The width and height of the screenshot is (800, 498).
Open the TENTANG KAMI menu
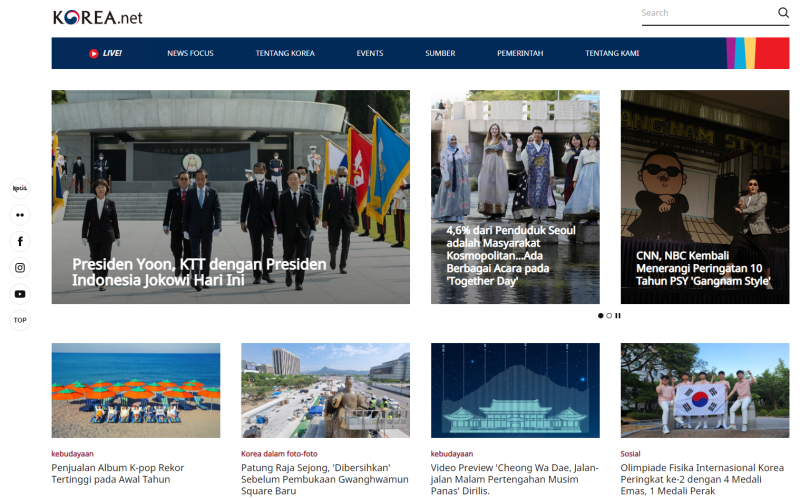612,53
